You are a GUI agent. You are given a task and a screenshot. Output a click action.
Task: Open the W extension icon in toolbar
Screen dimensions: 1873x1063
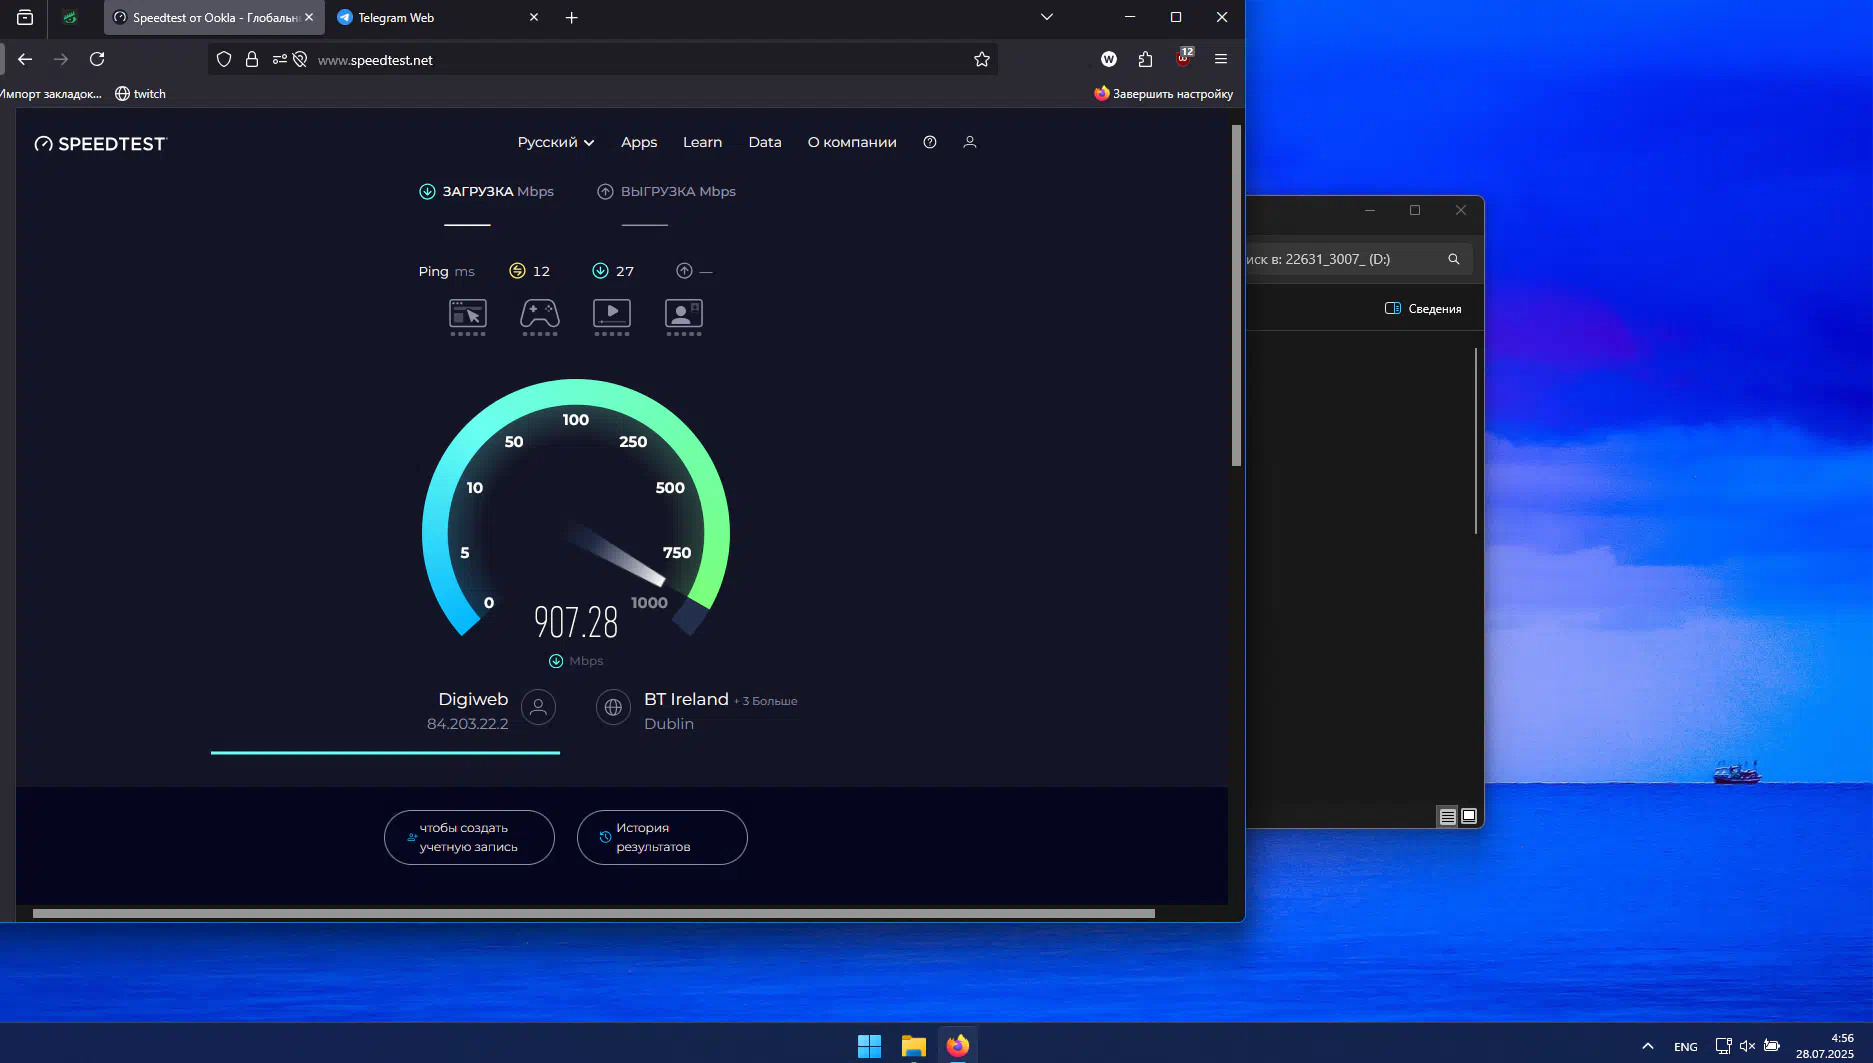(1109, 59)
